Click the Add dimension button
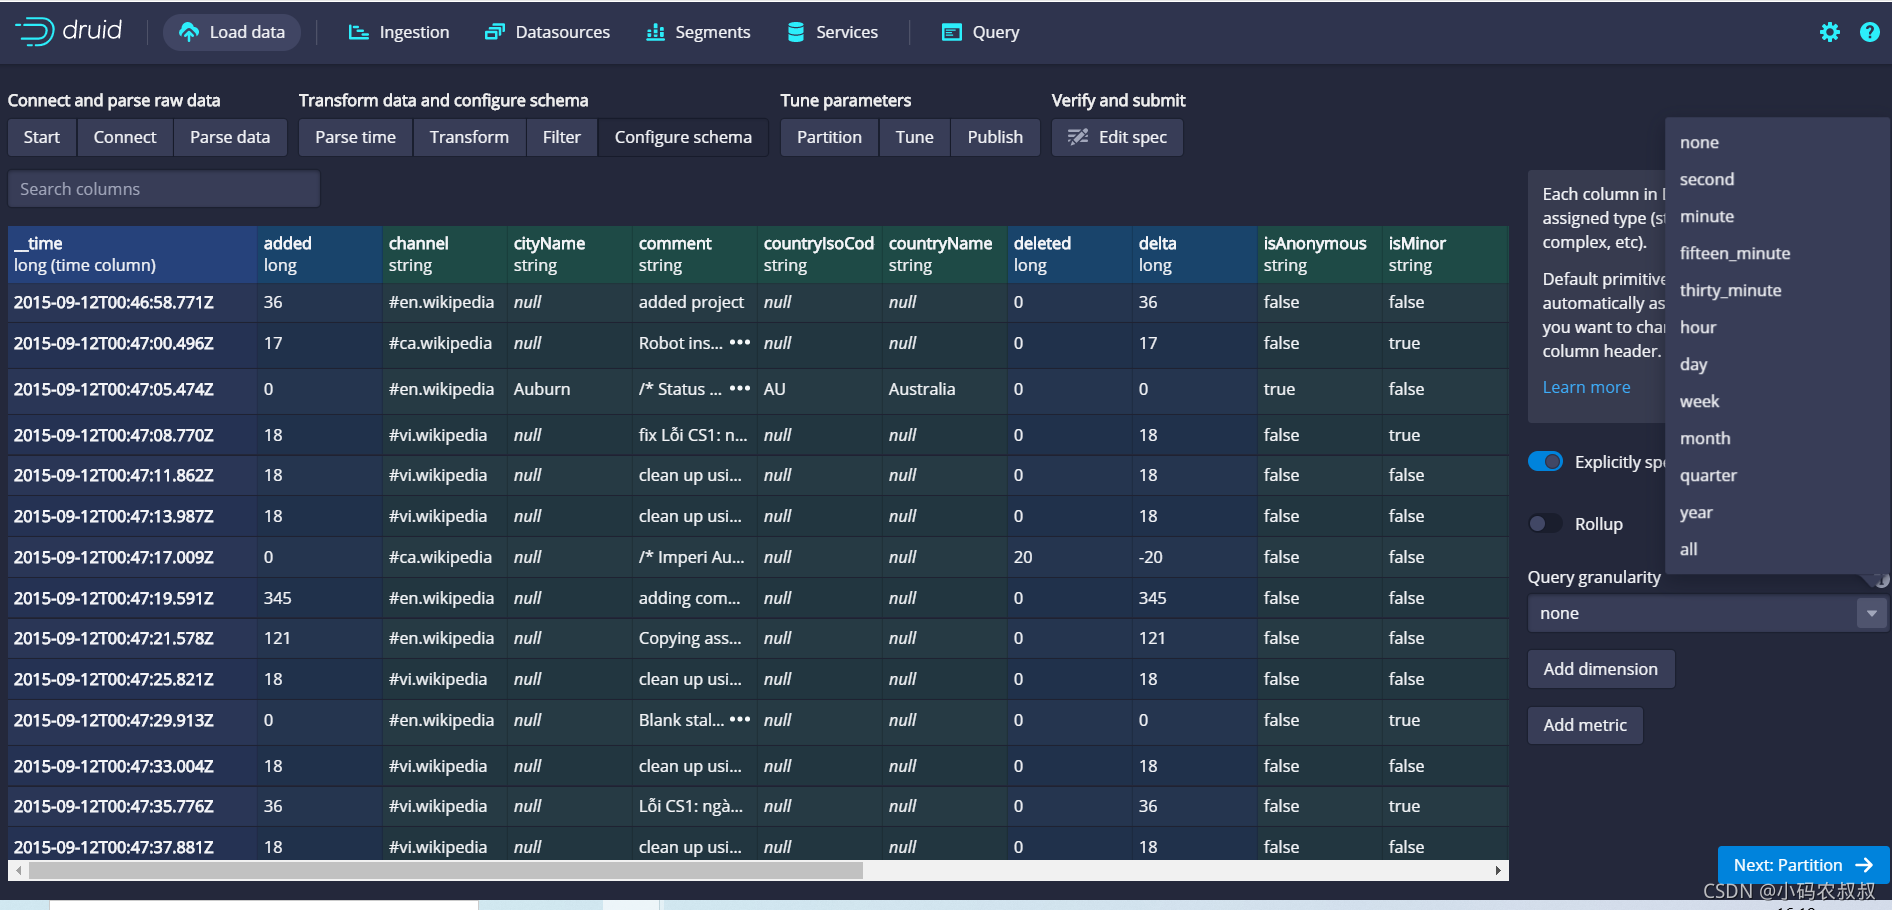This screenshot has height=910, width=1892. [x=1600, y=669]
